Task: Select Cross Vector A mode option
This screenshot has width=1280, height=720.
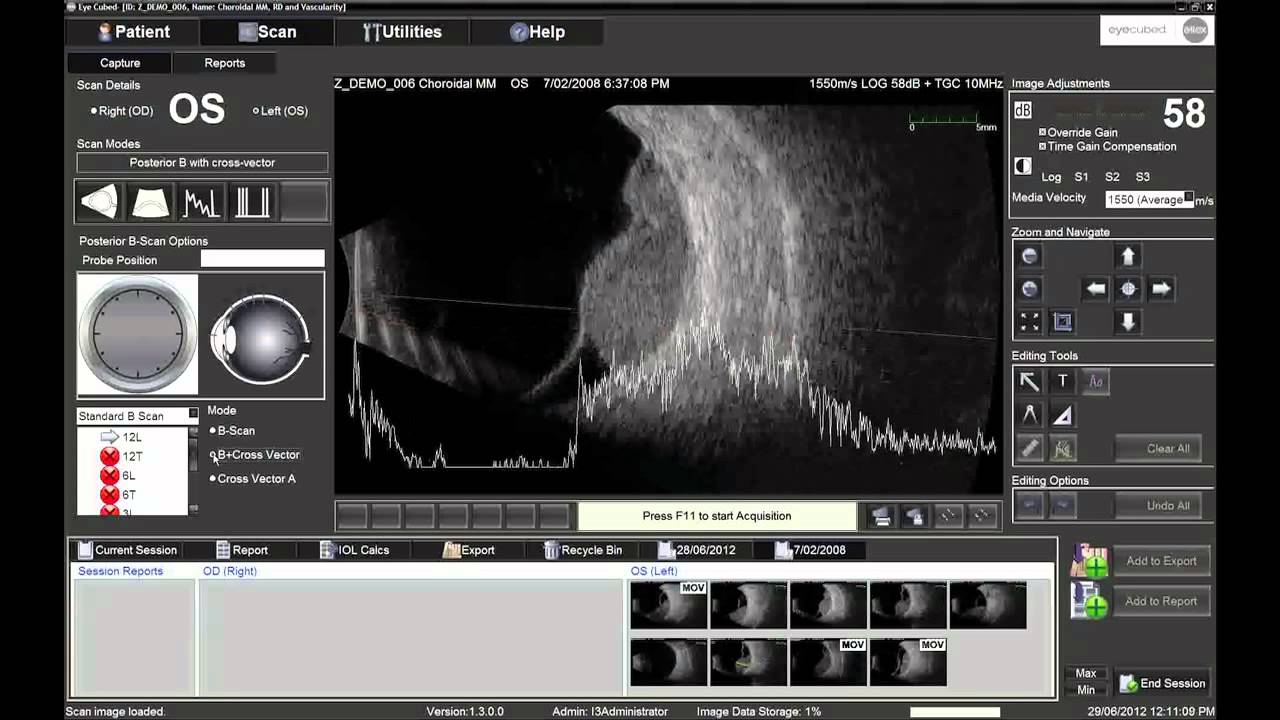Action: (x=252, y=479)
